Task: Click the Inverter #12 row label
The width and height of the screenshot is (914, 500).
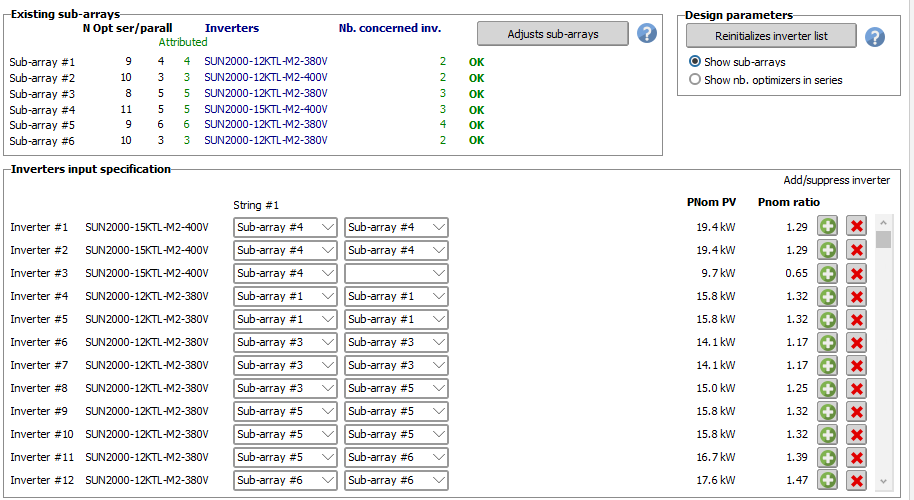Action: tap(42, 480)
